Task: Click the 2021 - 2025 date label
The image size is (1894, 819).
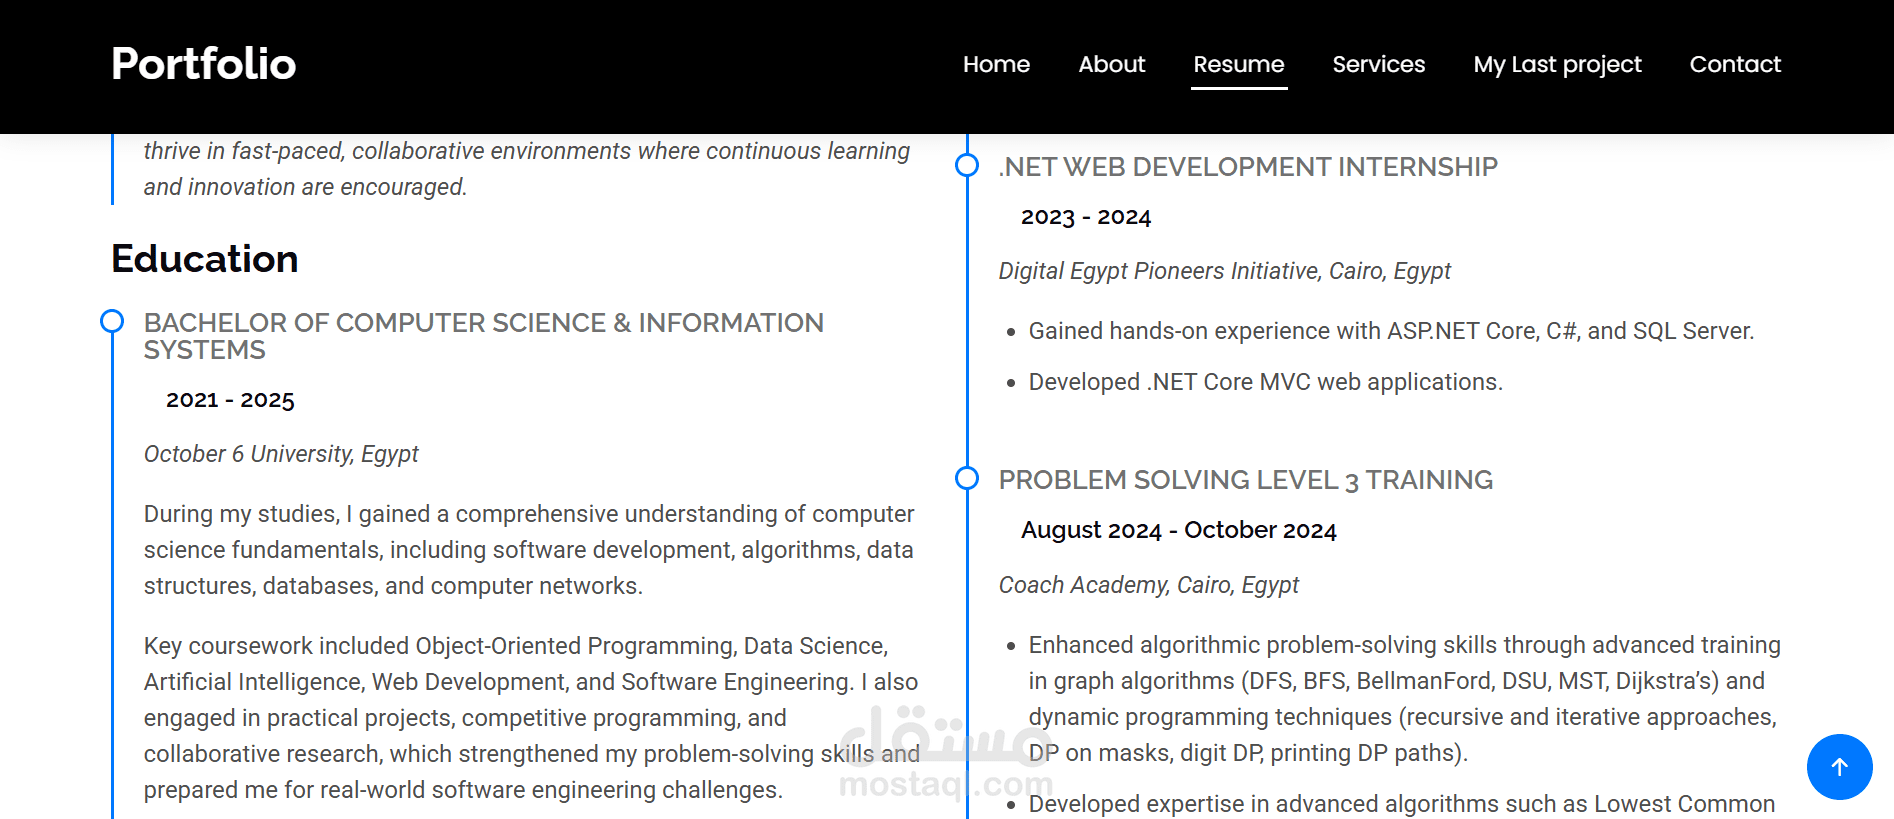Action: pyautogui.click(x=230, y=400)
